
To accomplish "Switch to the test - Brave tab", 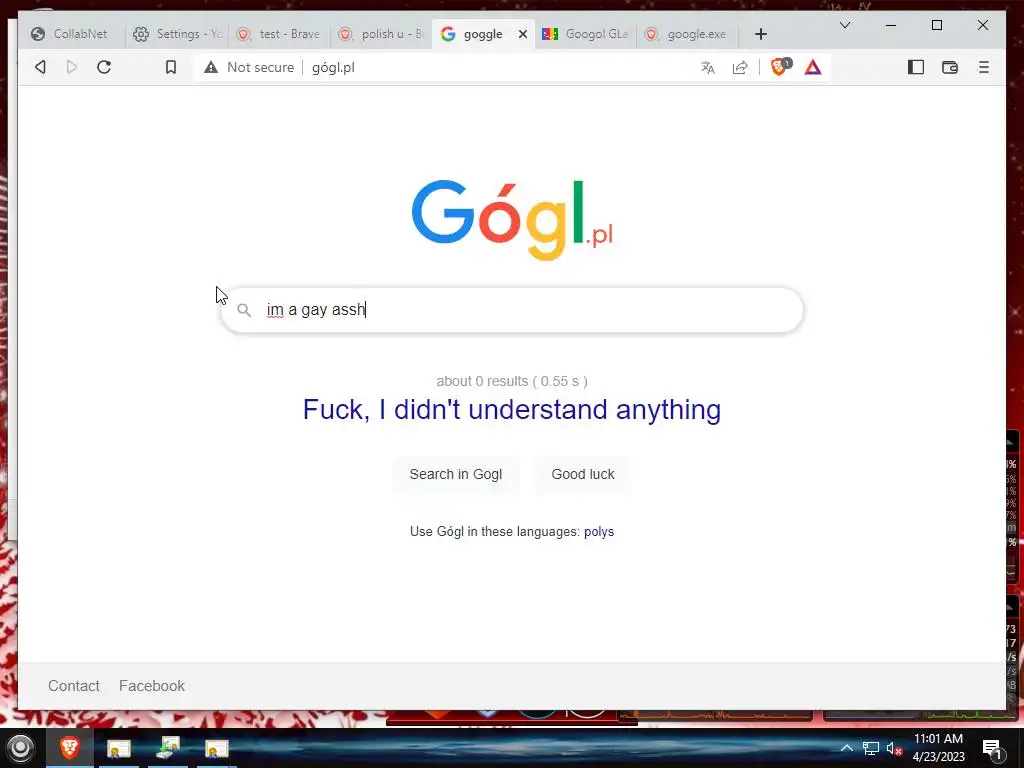I will (x=280, y=34).
